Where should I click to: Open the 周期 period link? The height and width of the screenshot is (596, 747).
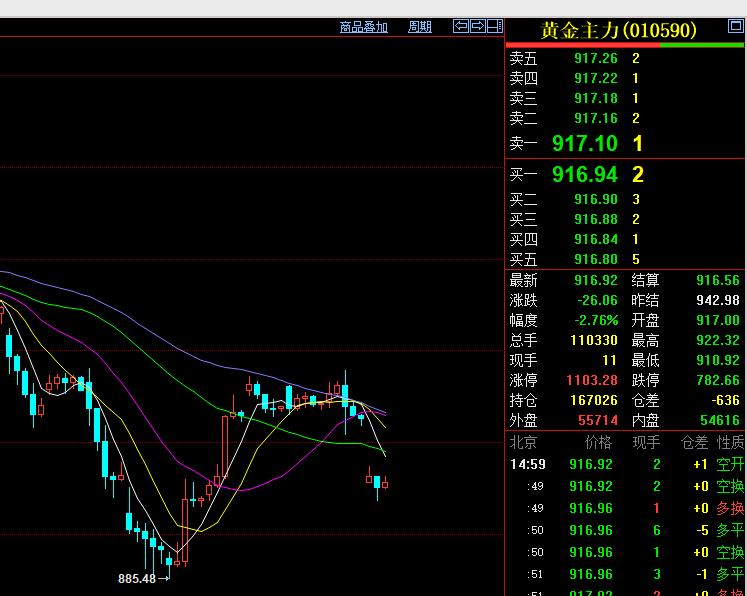[420, 27]
